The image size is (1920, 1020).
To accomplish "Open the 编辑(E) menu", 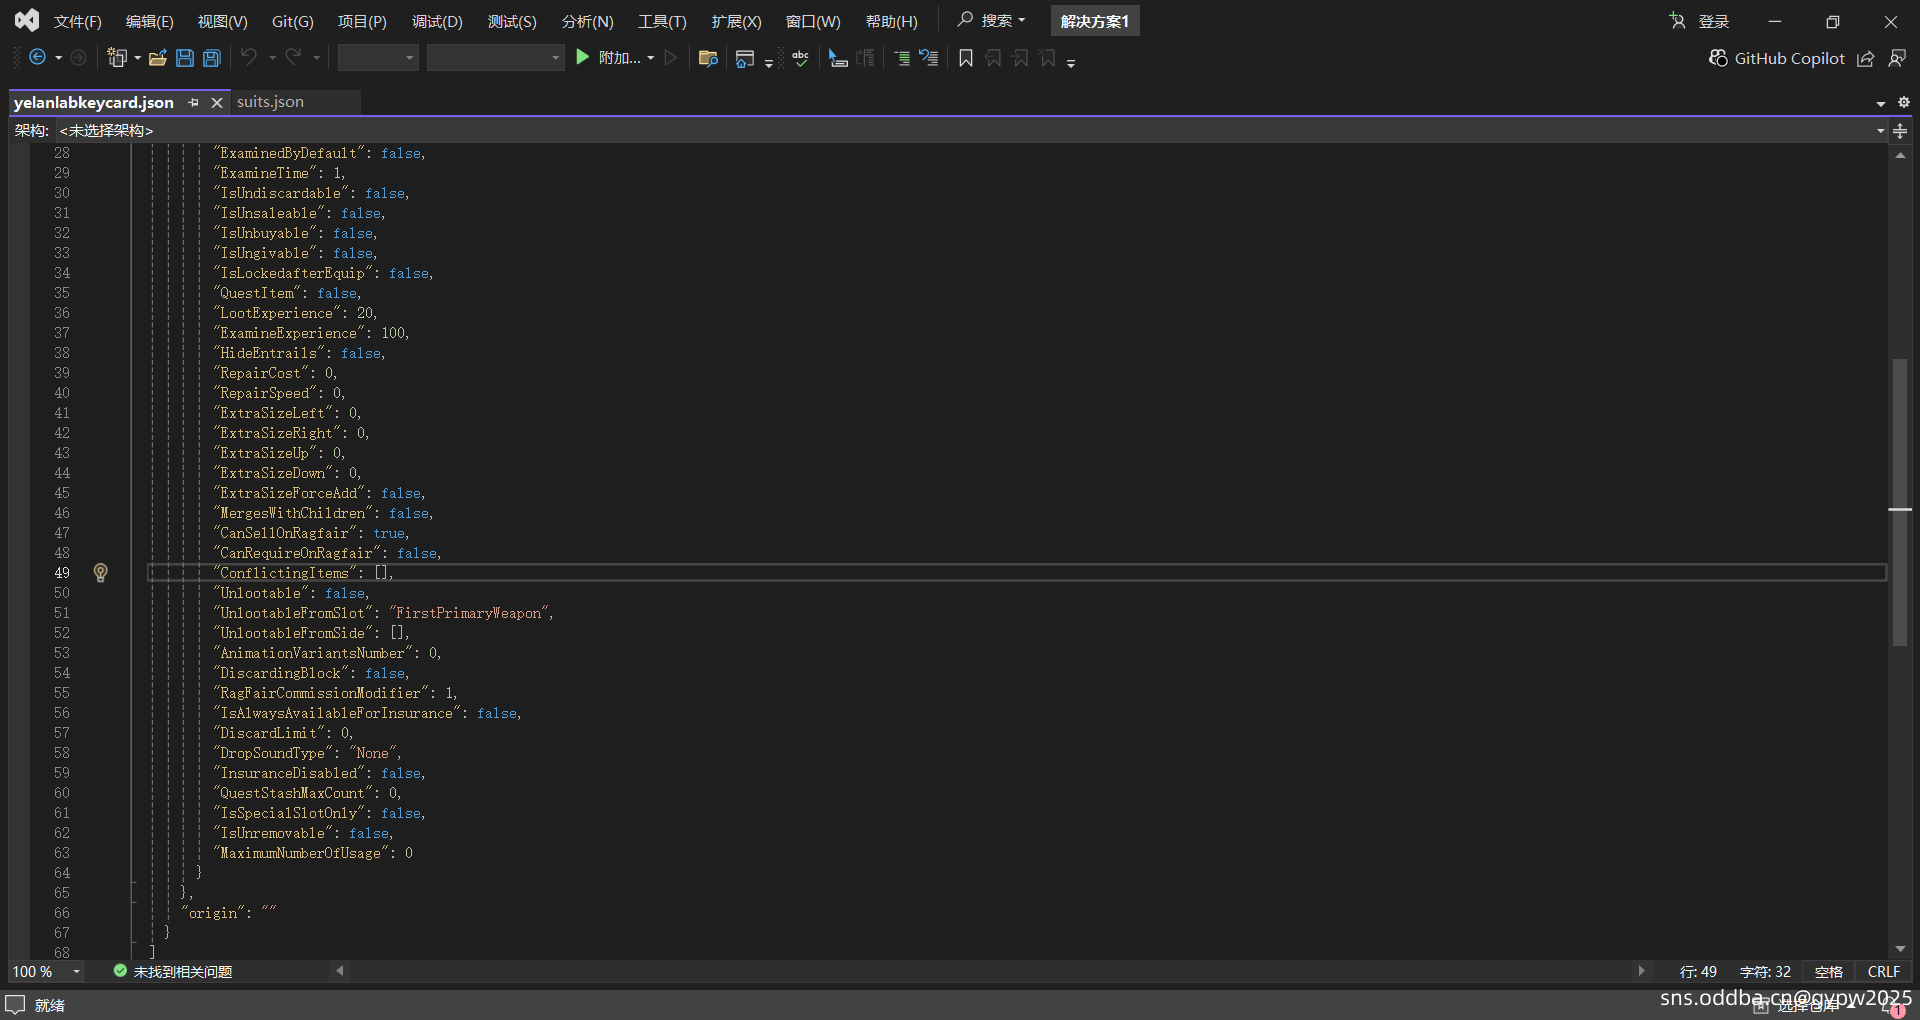I will (149, 21).
